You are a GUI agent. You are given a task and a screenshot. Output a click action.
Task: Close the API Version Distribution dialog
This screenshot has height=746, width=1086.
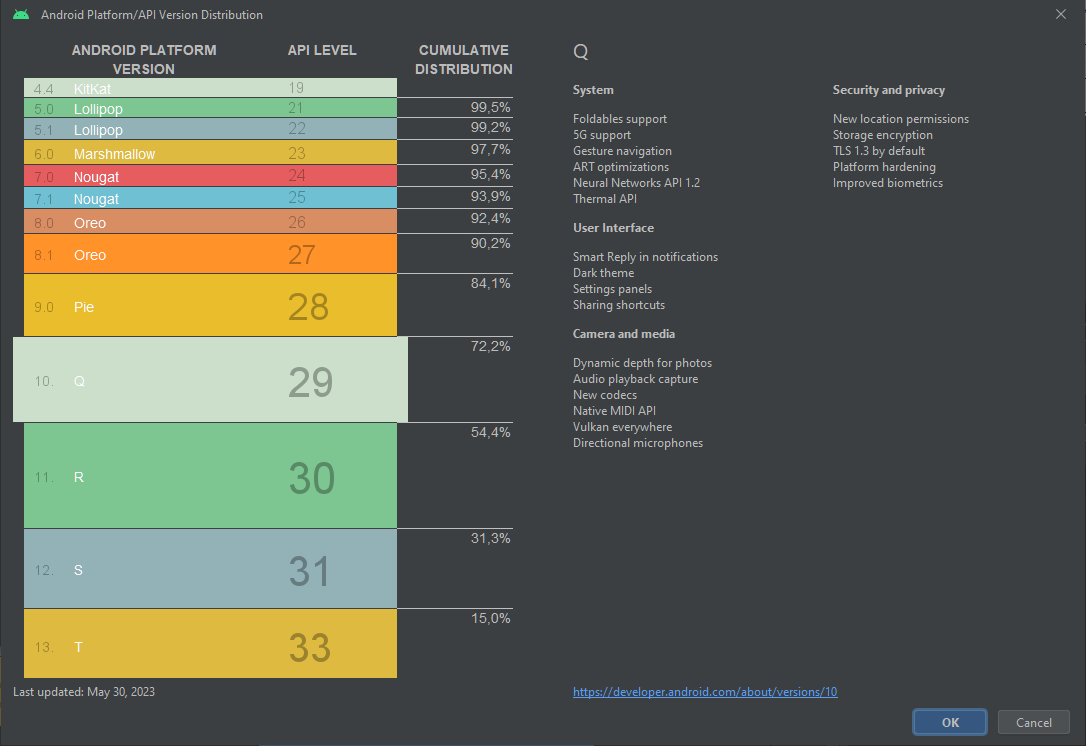[1061, 14]
